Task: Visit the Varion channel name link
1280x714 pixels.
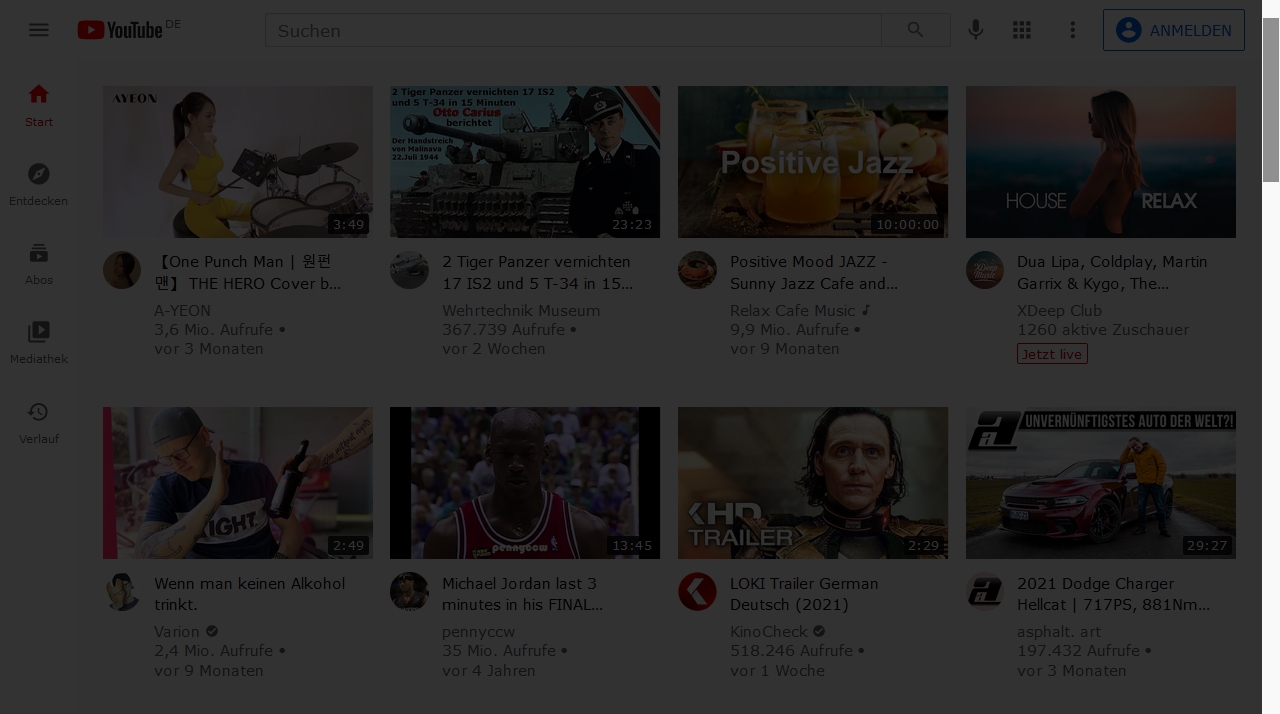Action: pos(177,632)
